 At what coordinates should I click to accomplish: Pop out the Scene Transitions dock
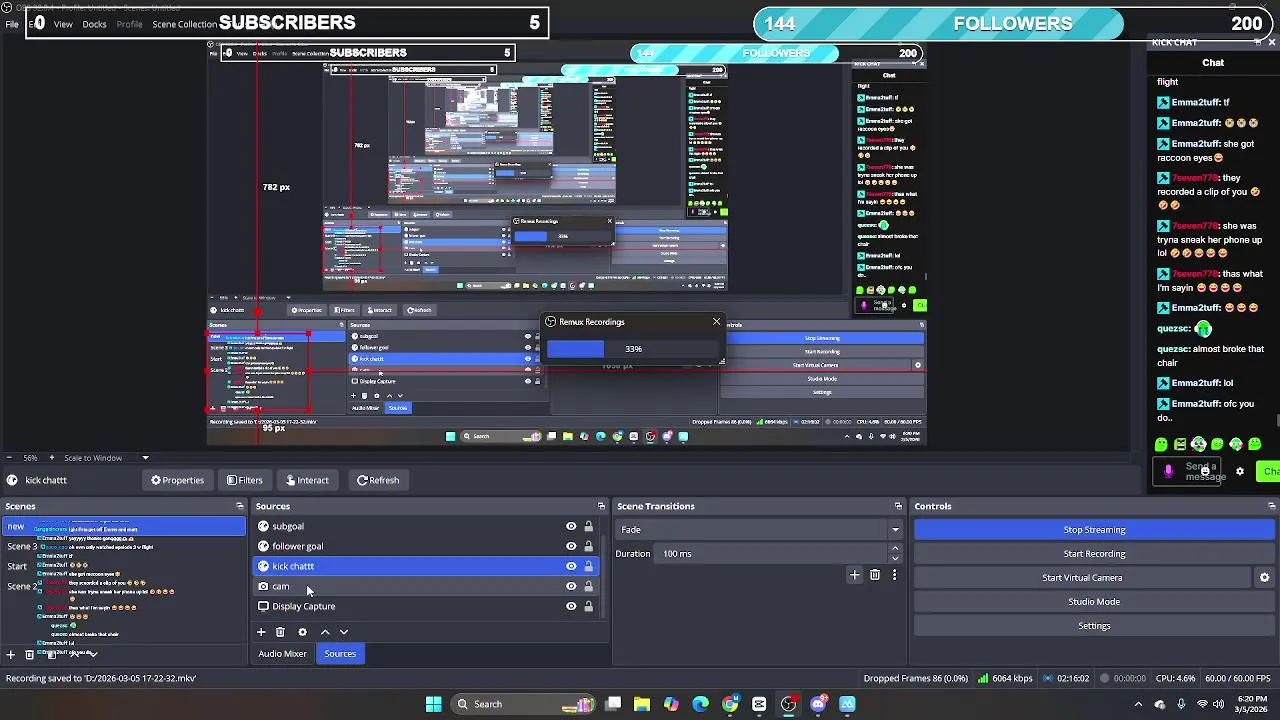[898, 506]
